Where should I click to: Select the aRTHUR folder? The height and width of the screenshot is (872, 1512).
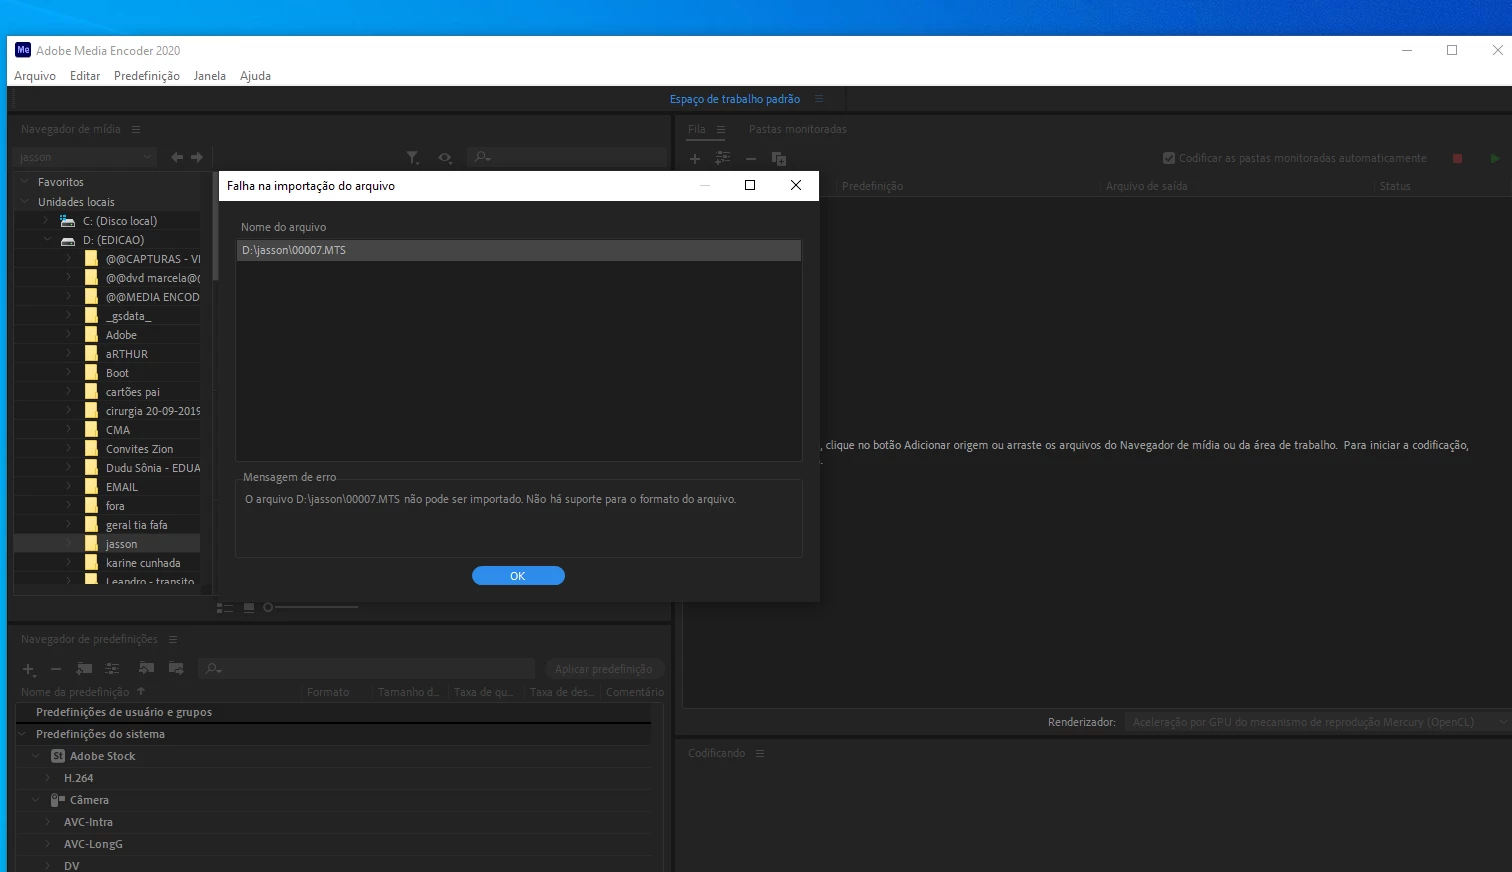[x=127, y=354]
